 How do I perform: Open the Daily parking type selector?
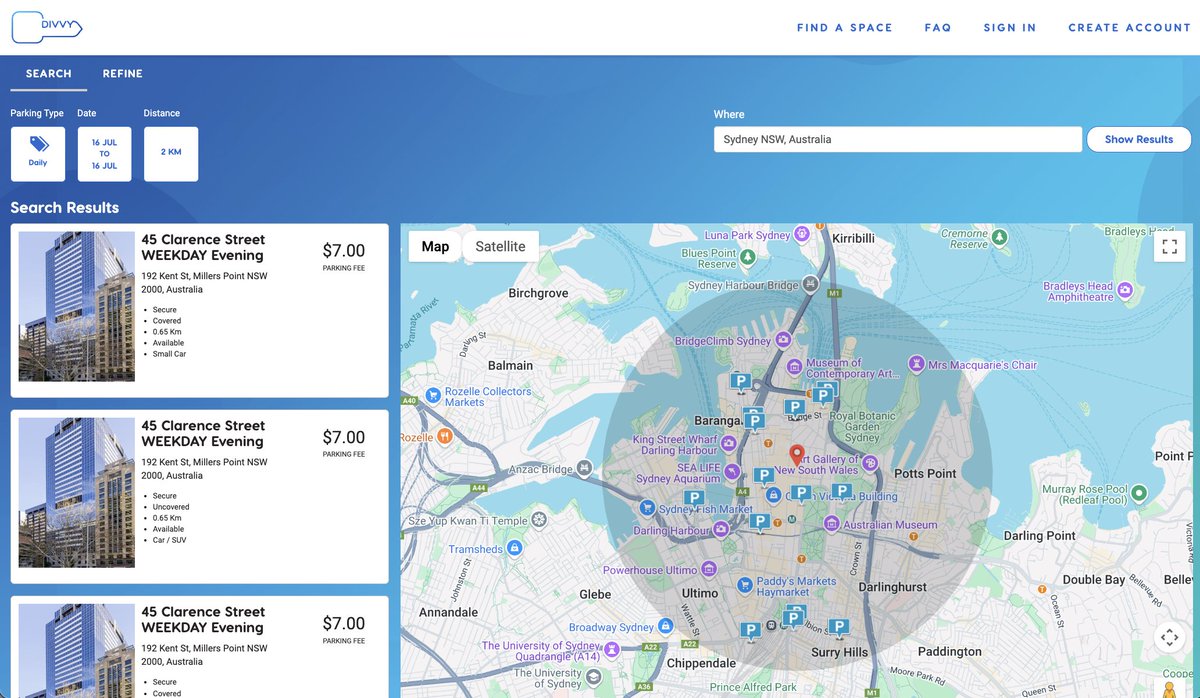tap(38, 154)
